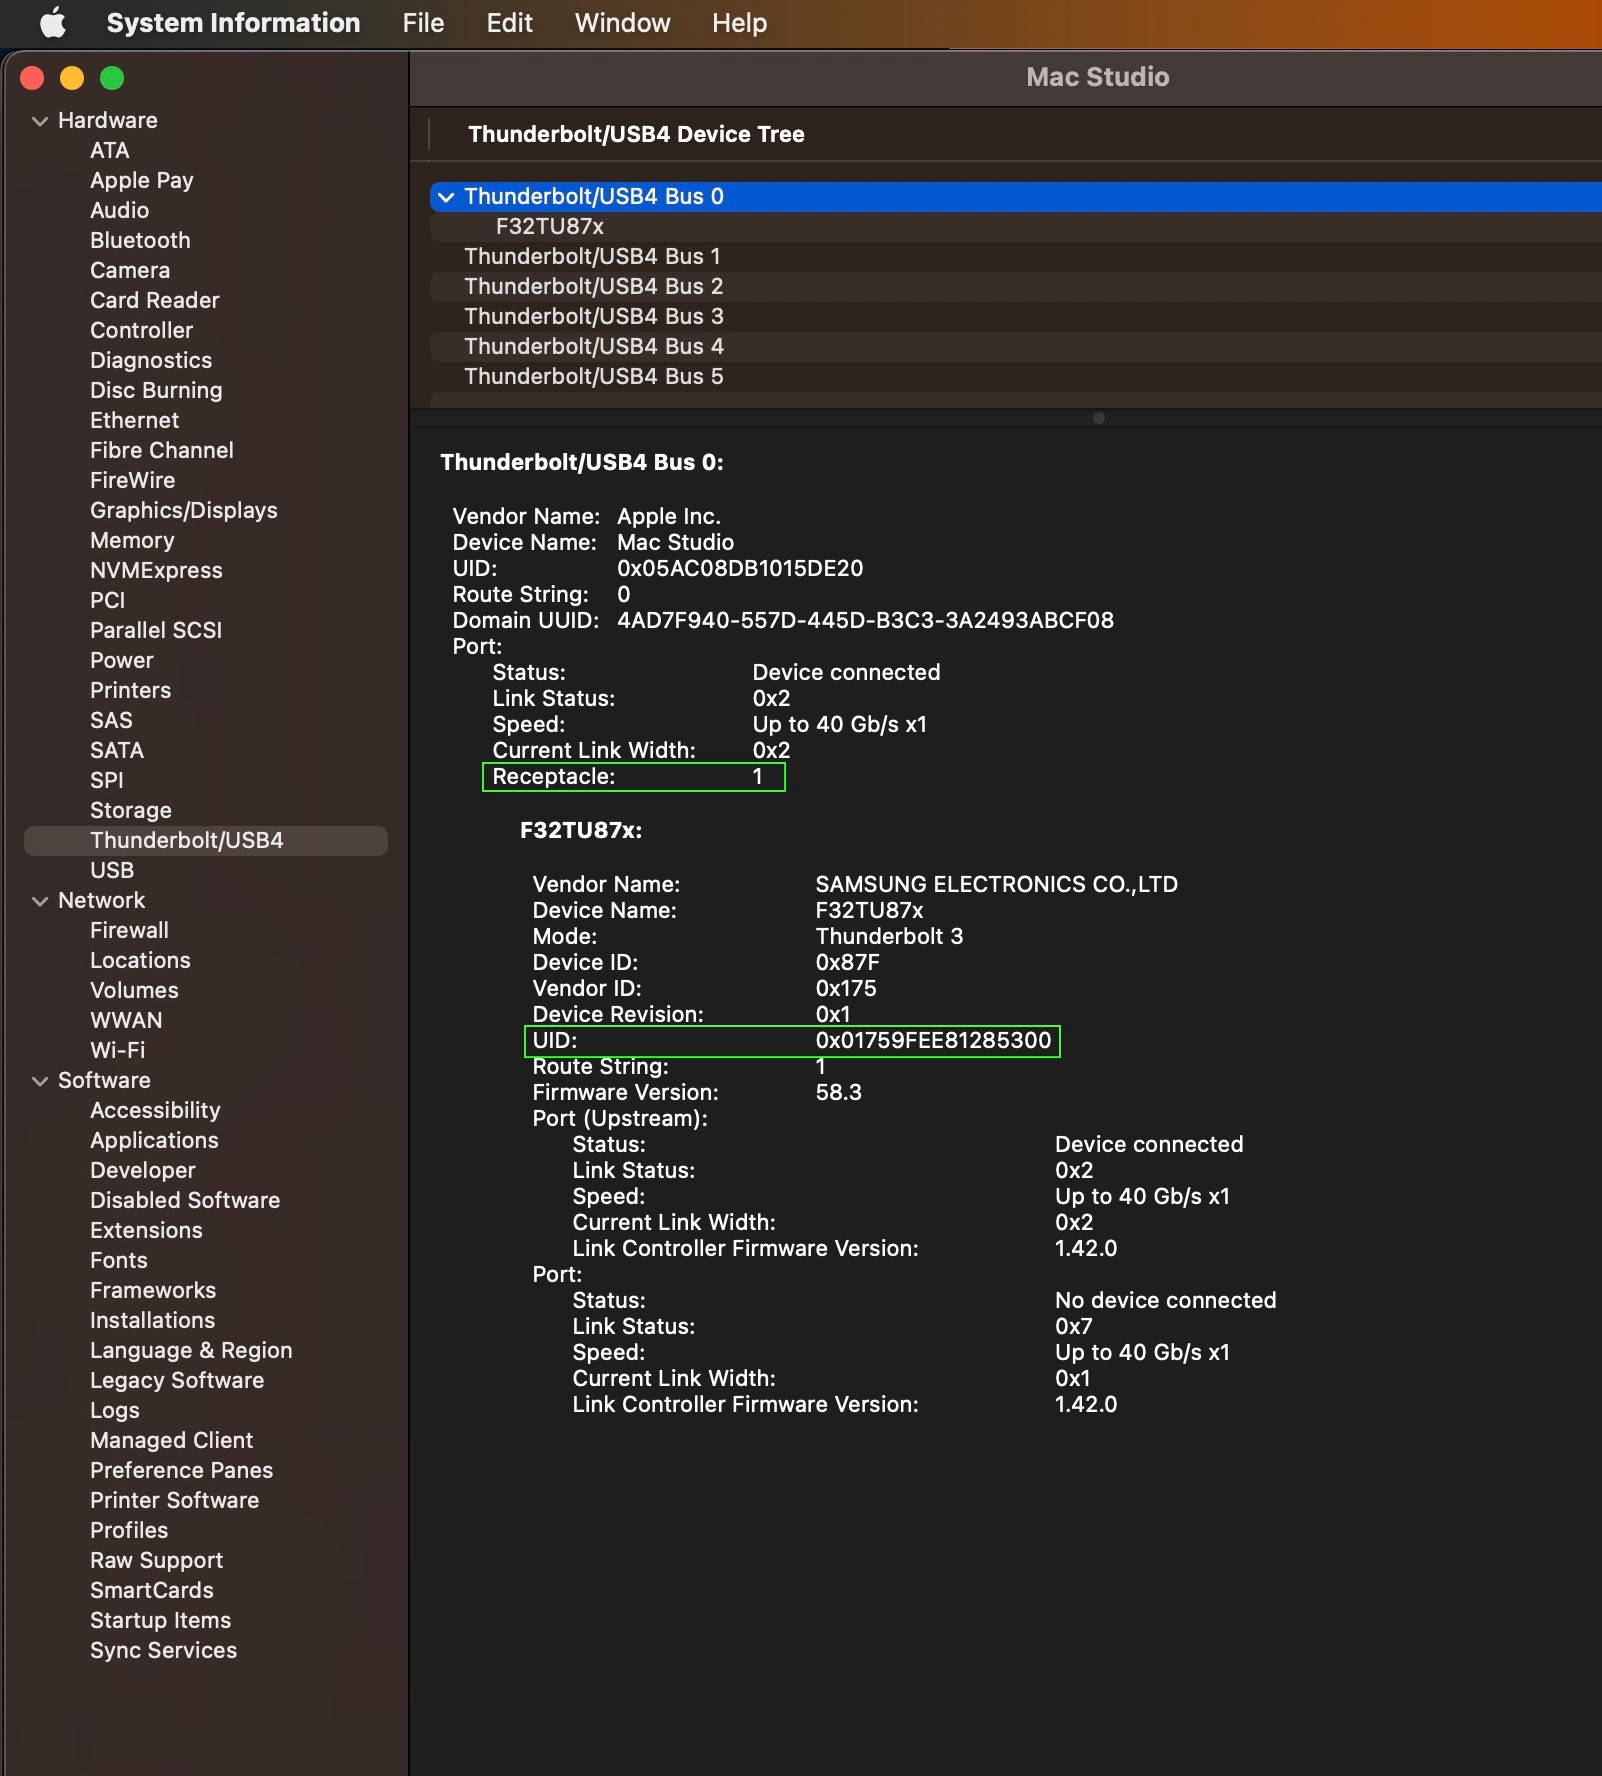Select Fibre Channel in sidebar

pos(161,450)
